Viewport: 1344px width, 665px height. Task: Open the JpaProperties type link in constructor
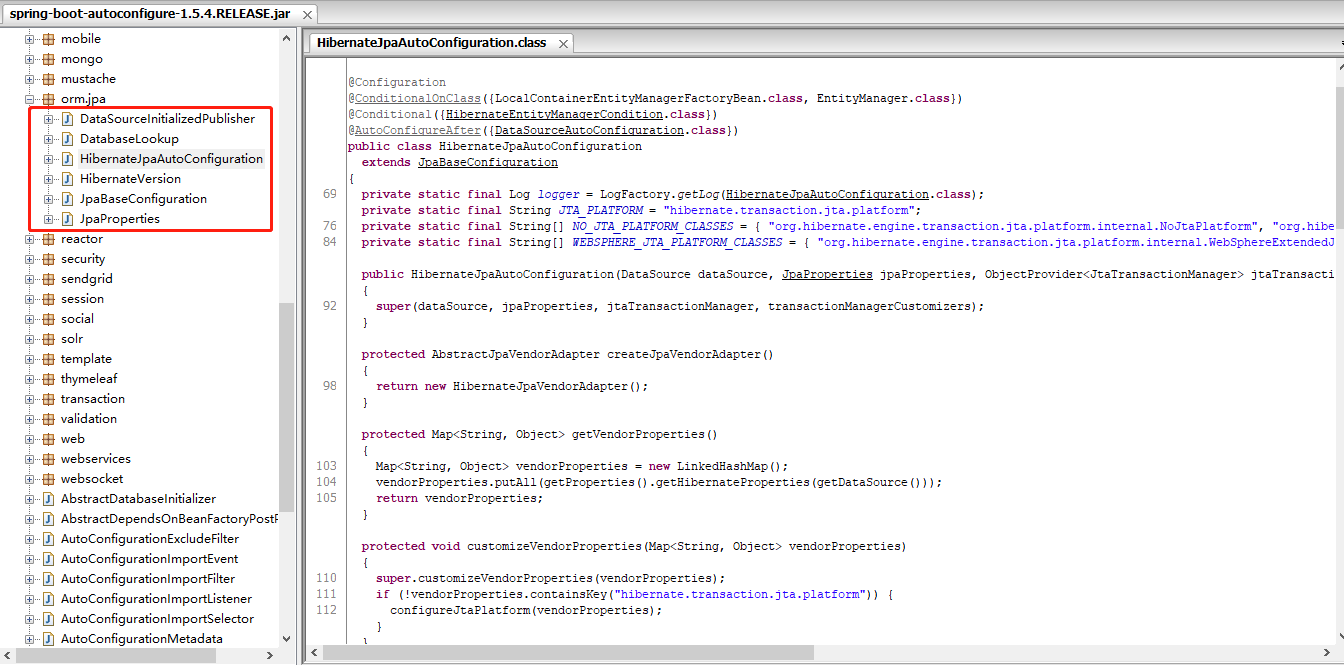coord(827,274)
